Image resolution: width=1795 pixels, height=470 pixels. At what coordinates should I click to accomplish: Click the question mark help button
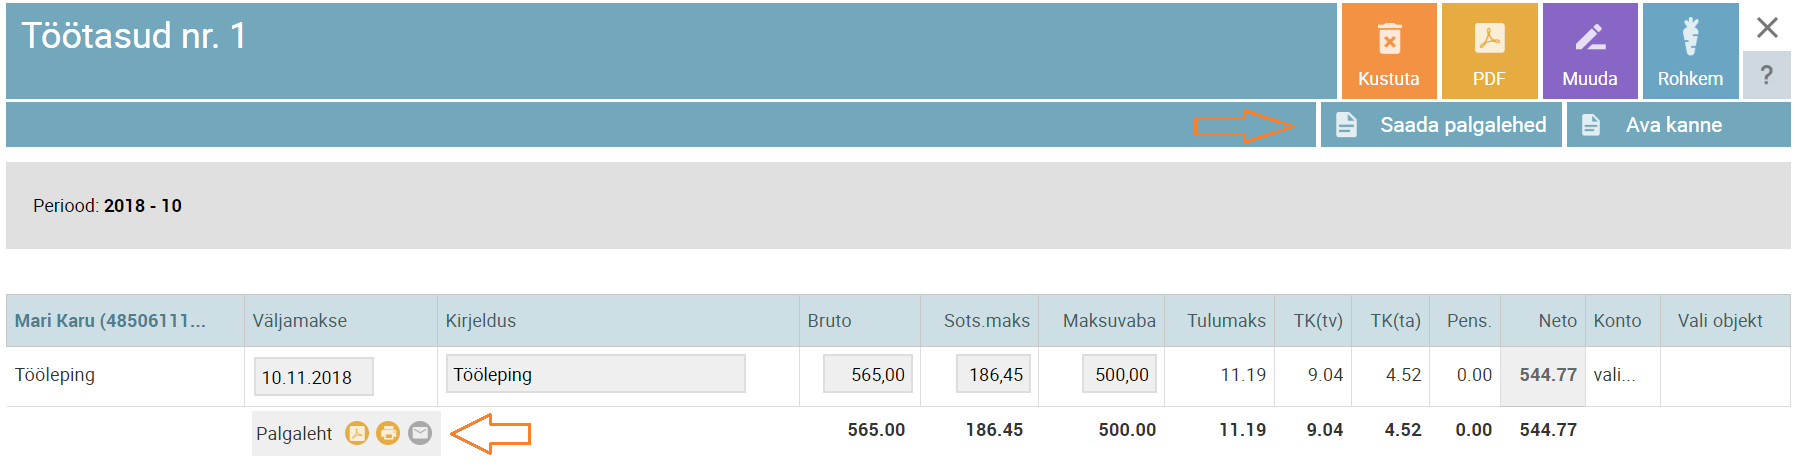1767,75
